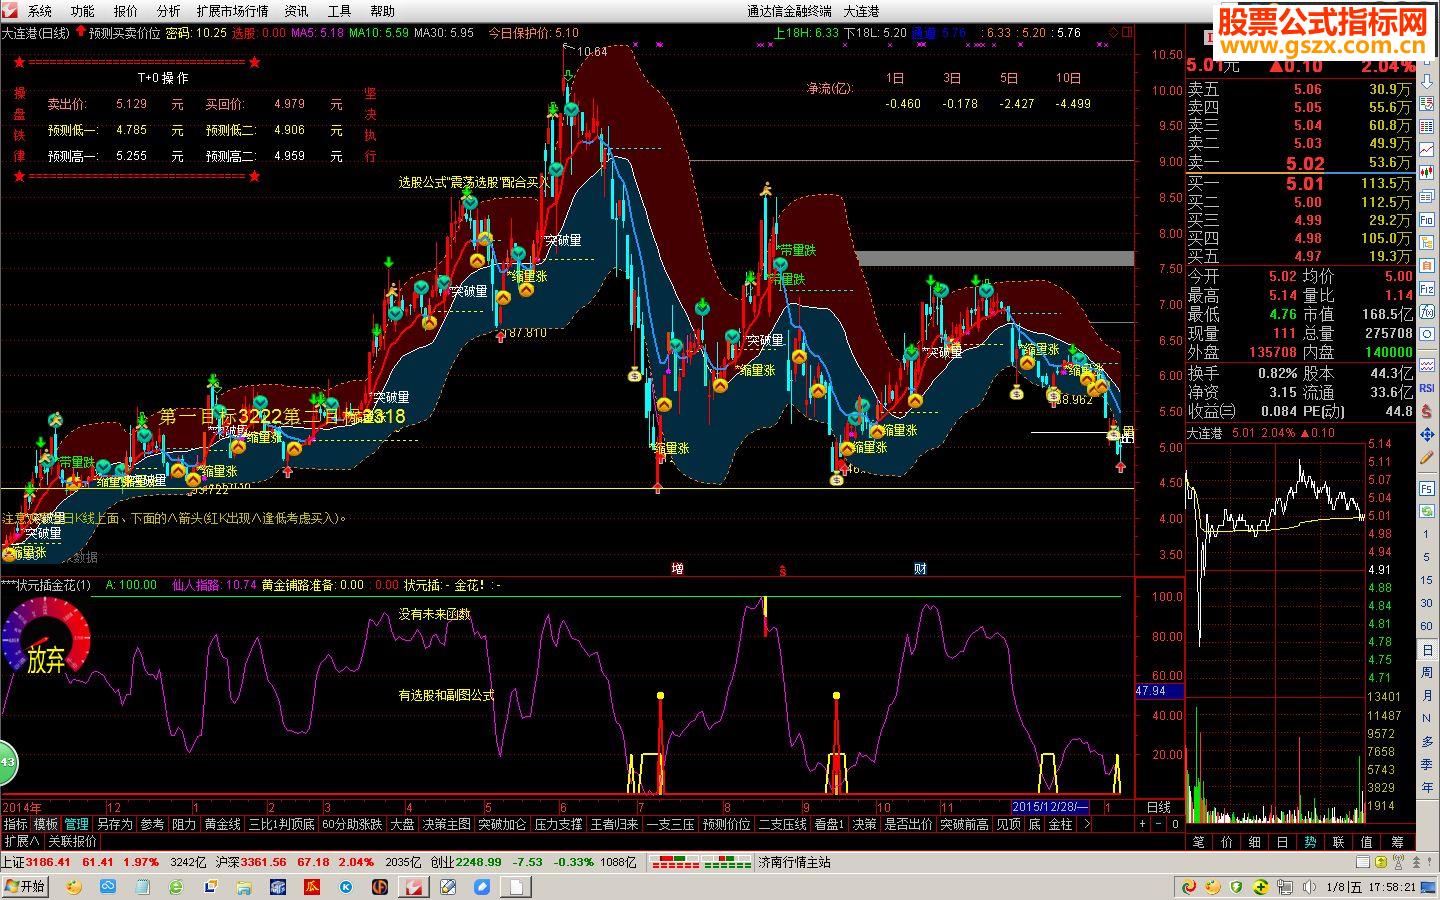
Task: Open the F10 company info icon
Action: coord(1427,219)
